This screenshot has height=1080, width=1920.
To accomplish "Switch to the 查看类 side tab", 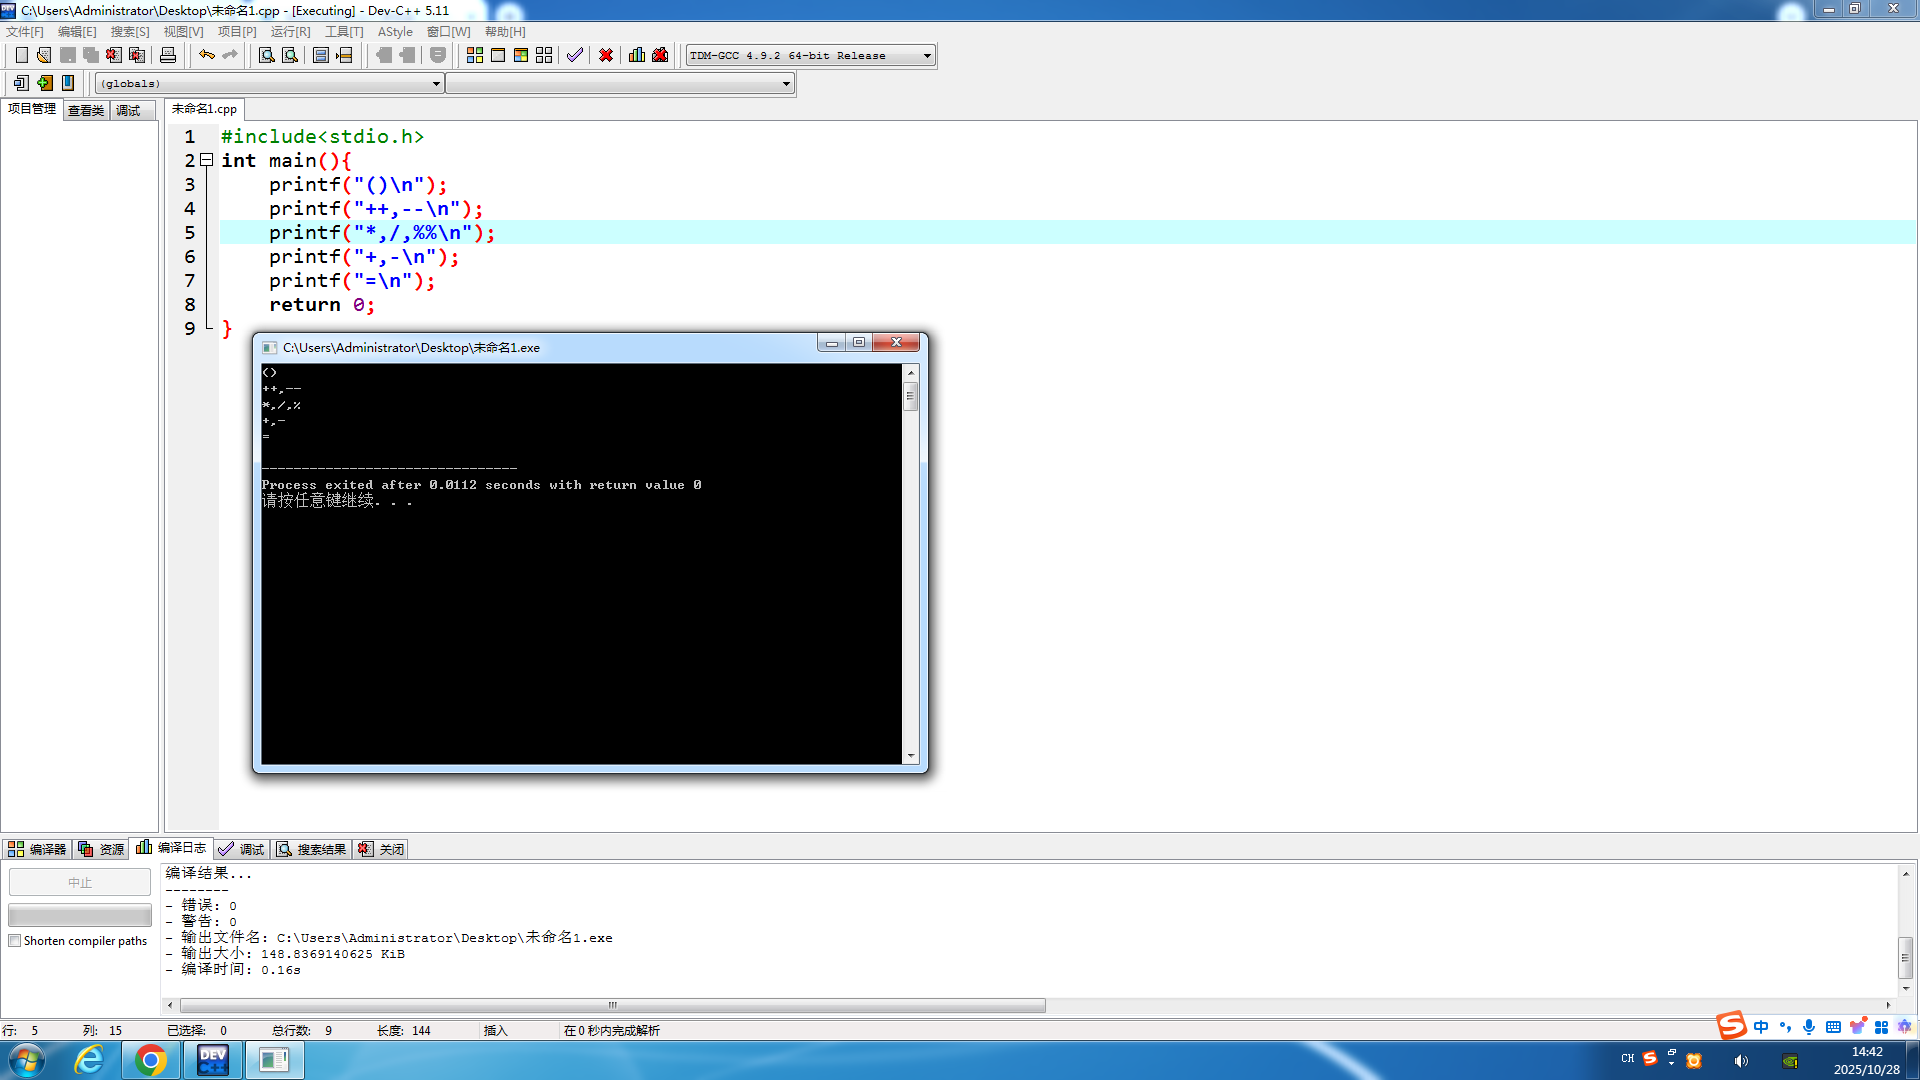I will pos(86,110).
